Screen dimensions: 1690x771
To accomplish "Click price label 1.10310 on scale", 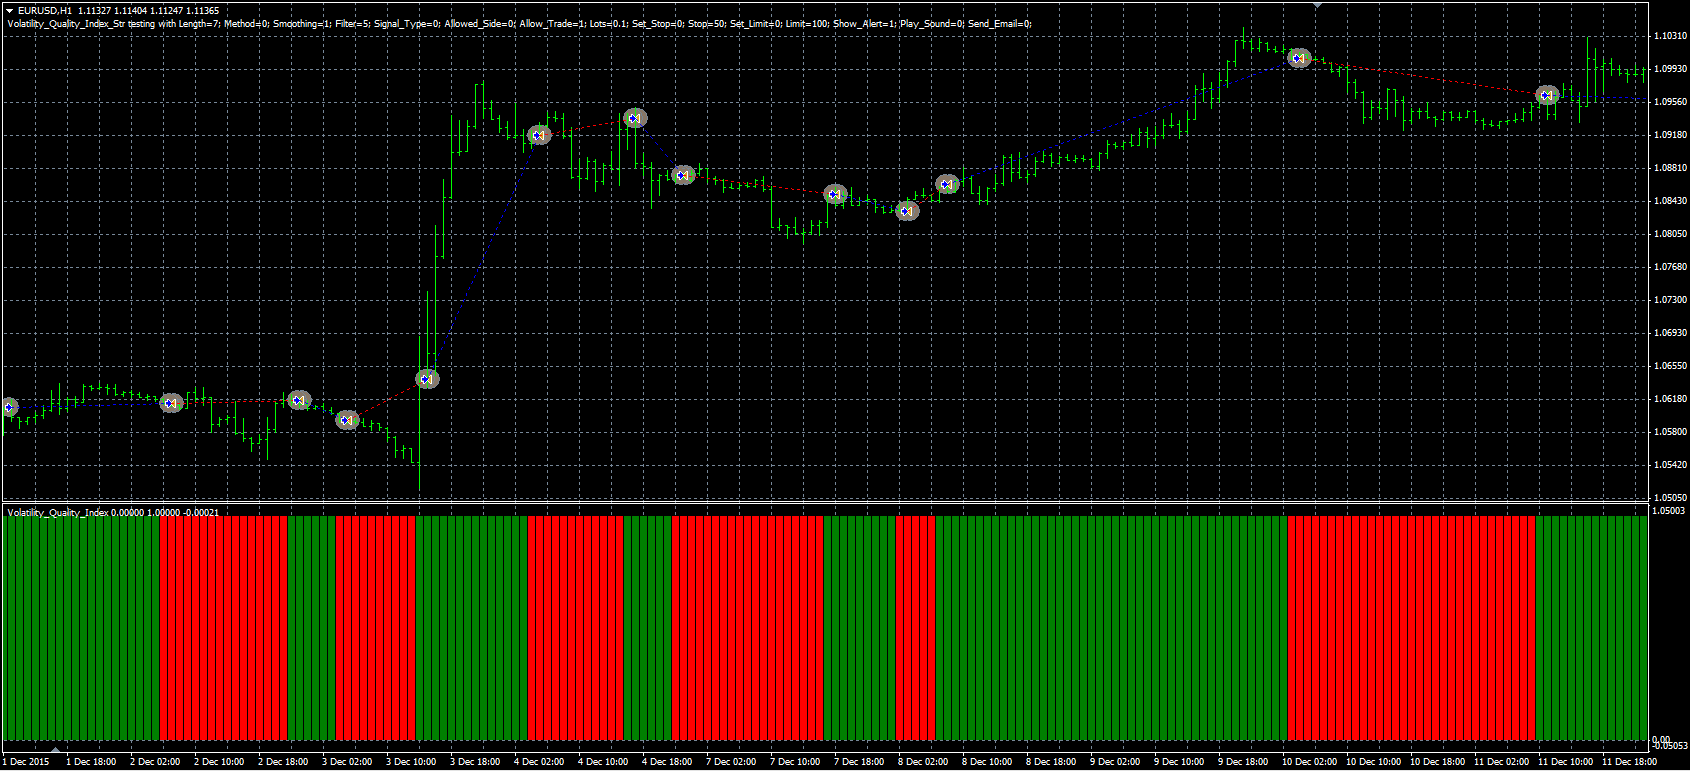I will [1671, 36].
